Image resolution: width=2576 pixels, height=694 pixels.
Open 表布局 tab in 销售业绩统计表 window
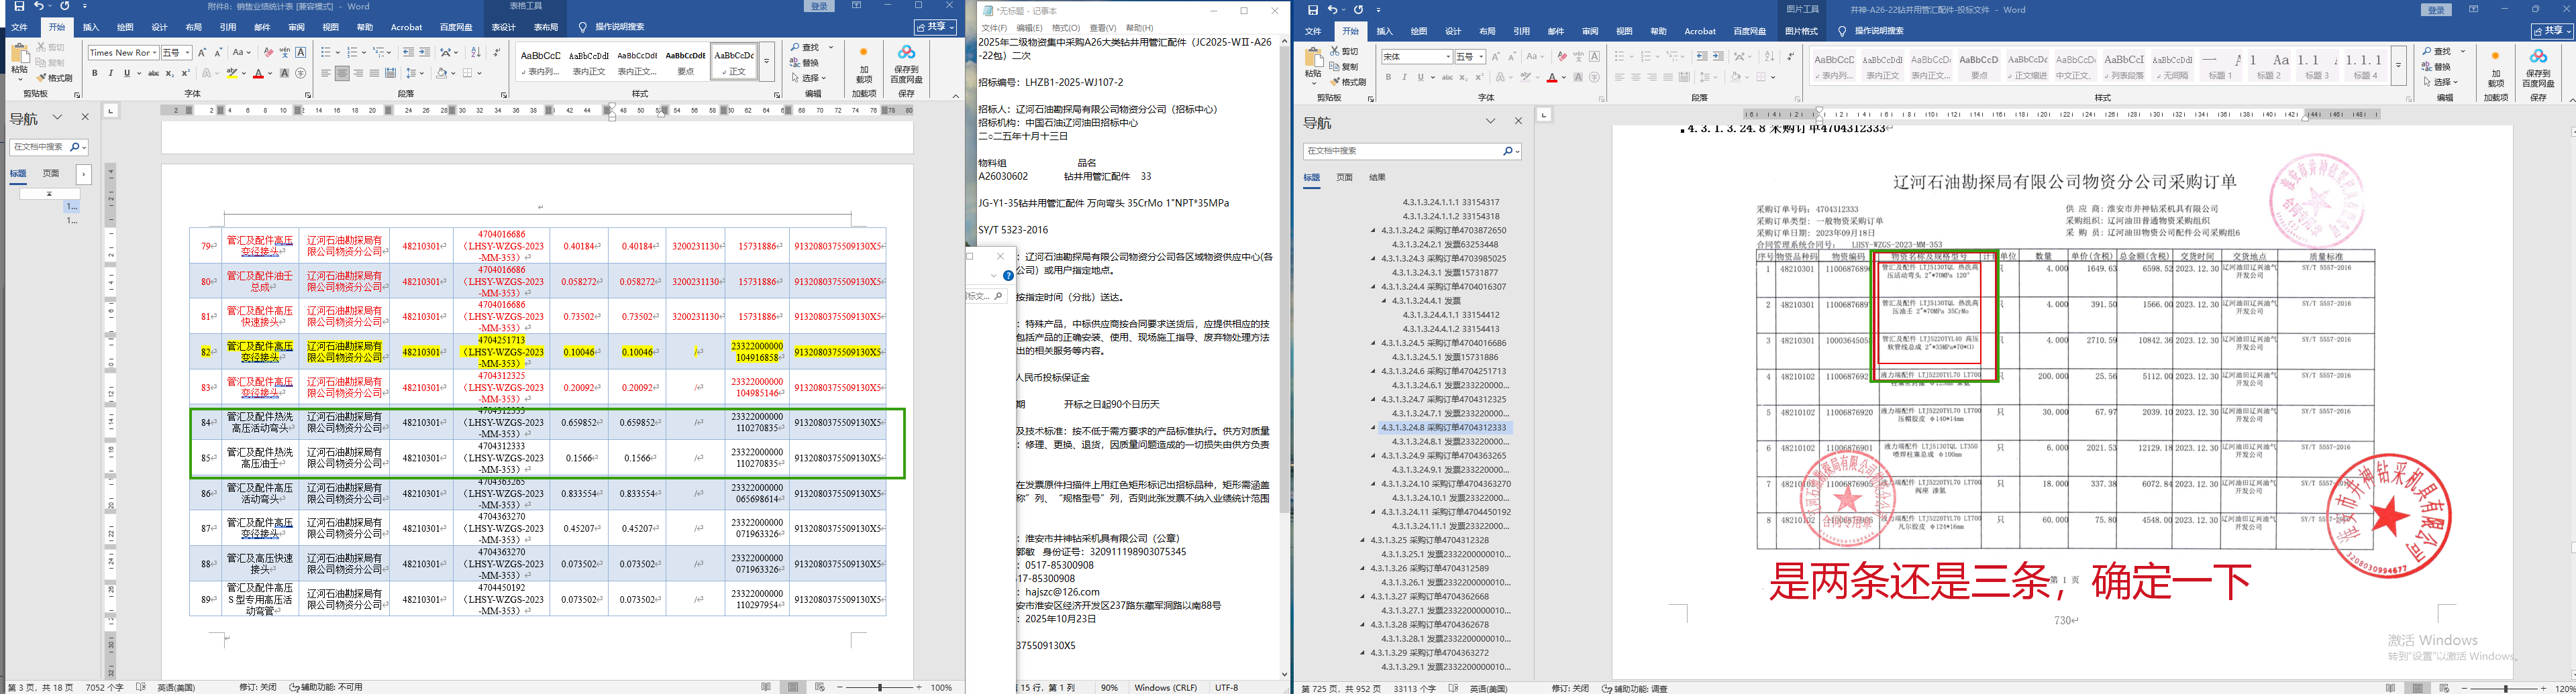pyautogui.click(x=546, y=27)
